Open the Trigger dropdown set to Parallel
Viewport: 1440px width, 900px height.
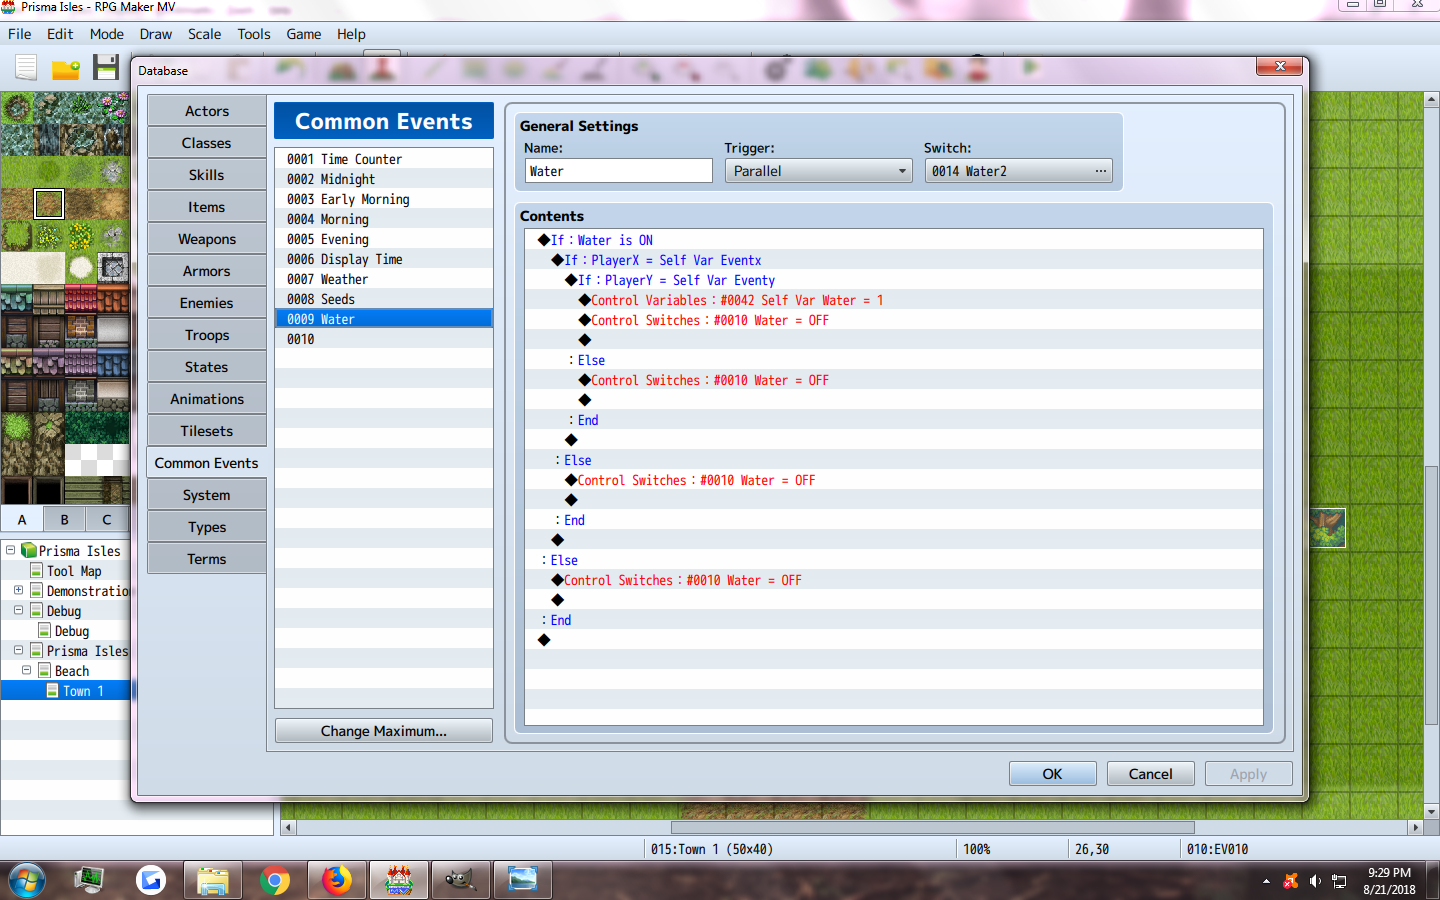tap(818, 171)
